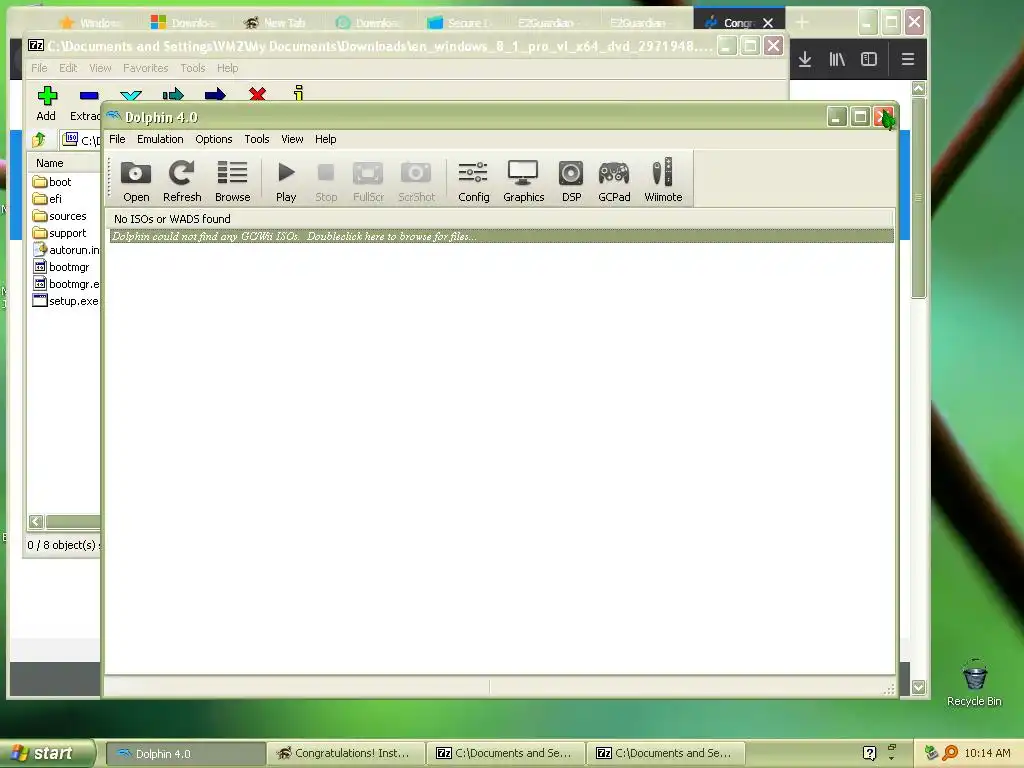Click the Windows start button
Image resolution: width=1024 pixels, height=768 pixels.
pos(47,753)
